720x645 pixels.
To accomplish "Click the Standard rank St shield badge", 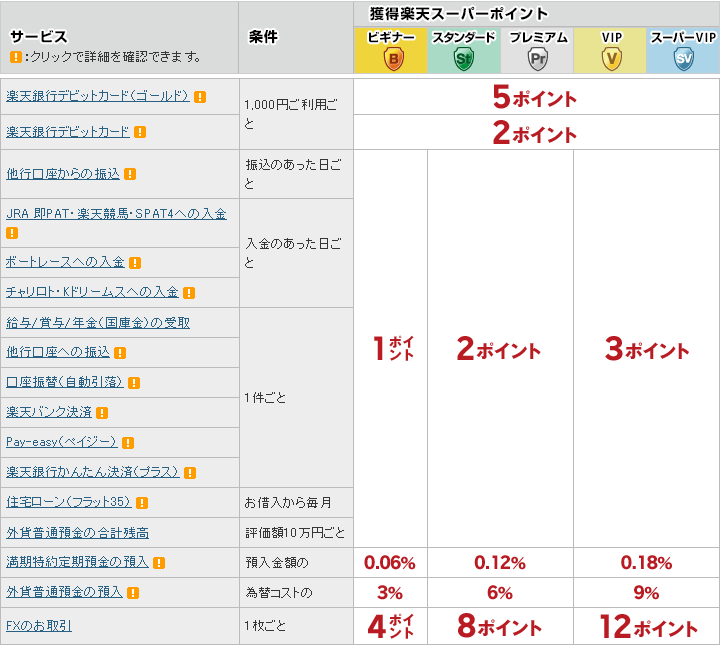I will [x=463, y=59].
